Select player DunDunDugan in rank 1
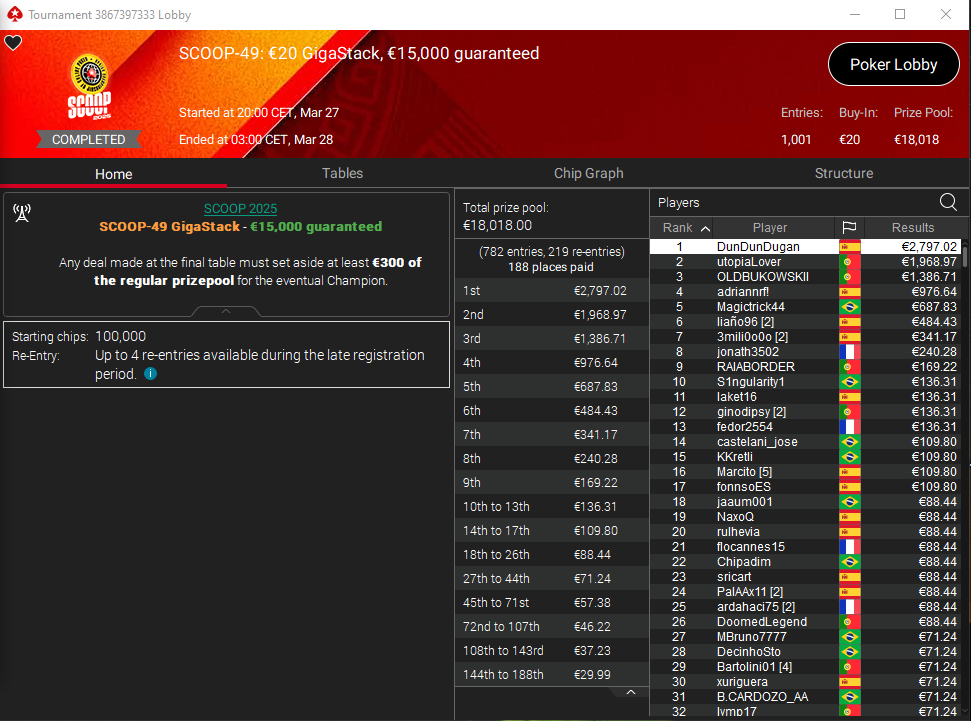 (805, 247)
